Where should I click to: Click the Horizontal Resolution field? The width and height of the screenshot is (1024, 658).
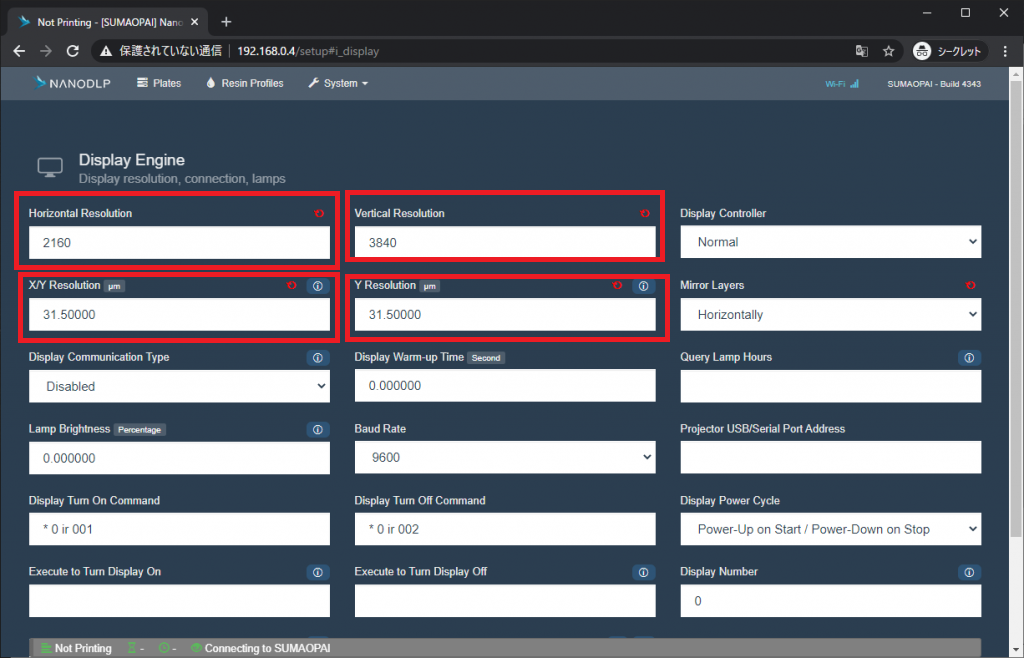pyautogui.click(x=180, y=243)
